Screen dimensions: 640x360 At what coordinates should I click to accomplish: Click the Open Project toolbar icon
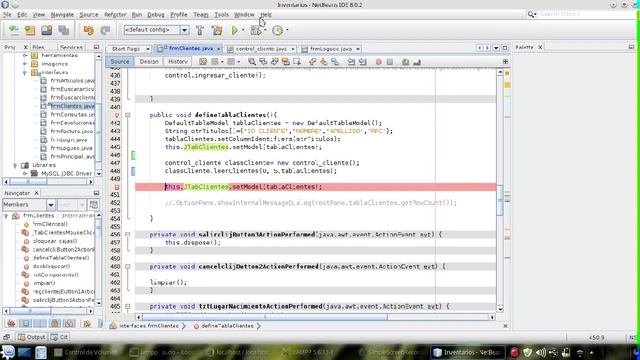point(47,30)
